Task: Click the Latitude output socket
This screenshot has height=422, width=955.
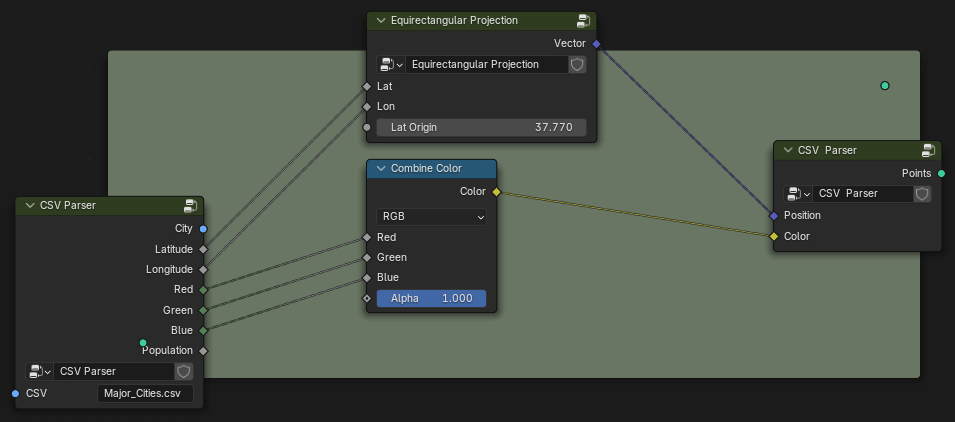Action: coord(203,249)
